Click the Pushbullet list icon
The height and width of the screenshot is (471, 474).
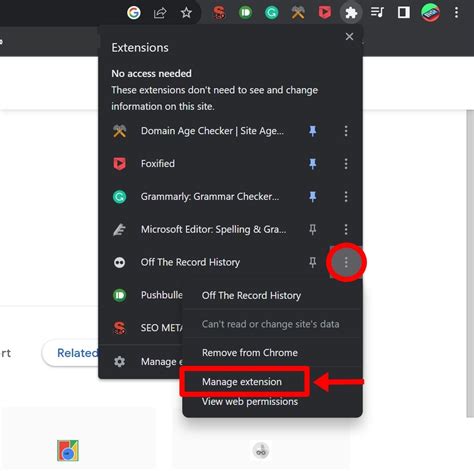pos(119,295)
